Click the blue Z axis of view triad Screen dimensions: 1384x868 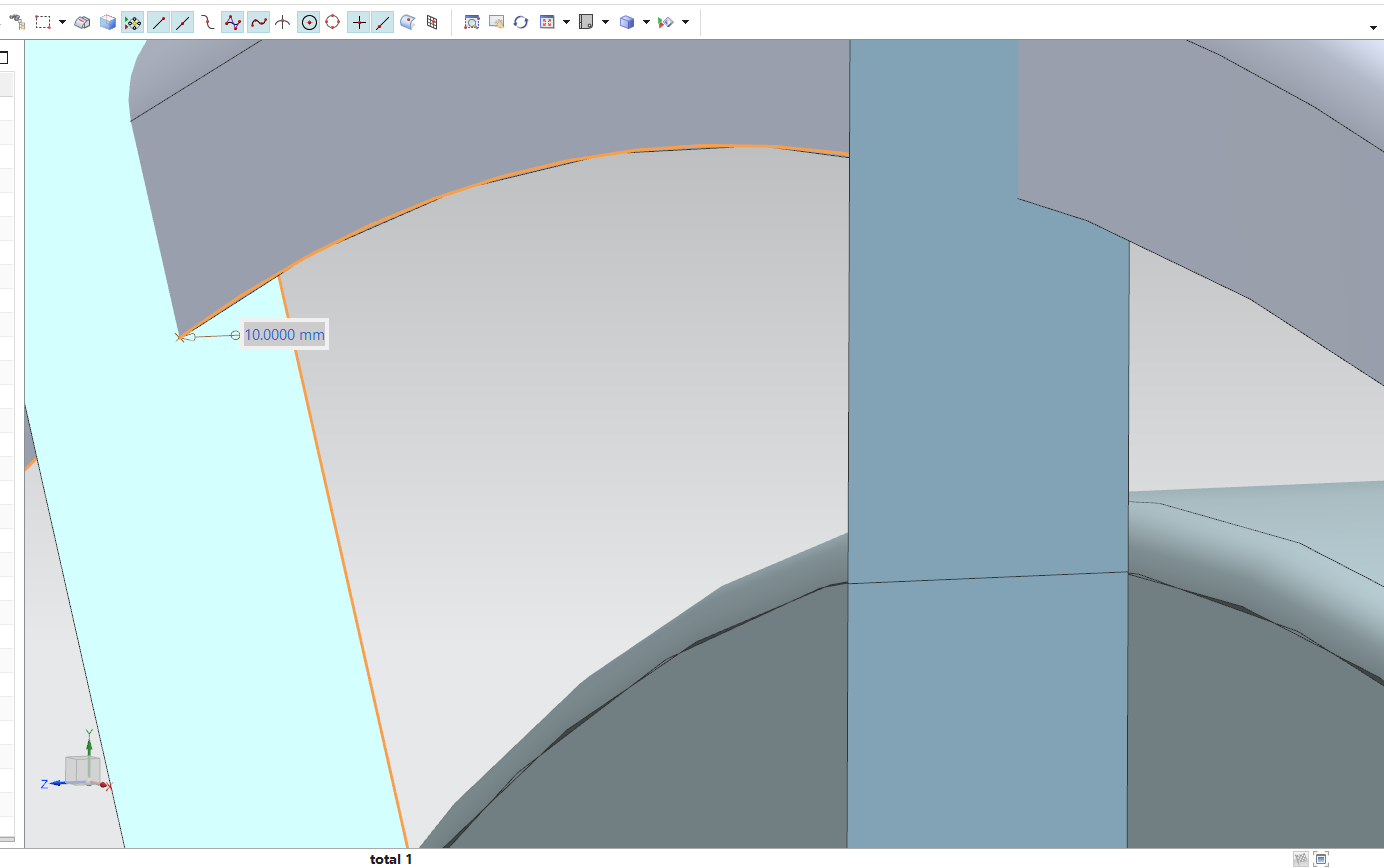point(54,784)
